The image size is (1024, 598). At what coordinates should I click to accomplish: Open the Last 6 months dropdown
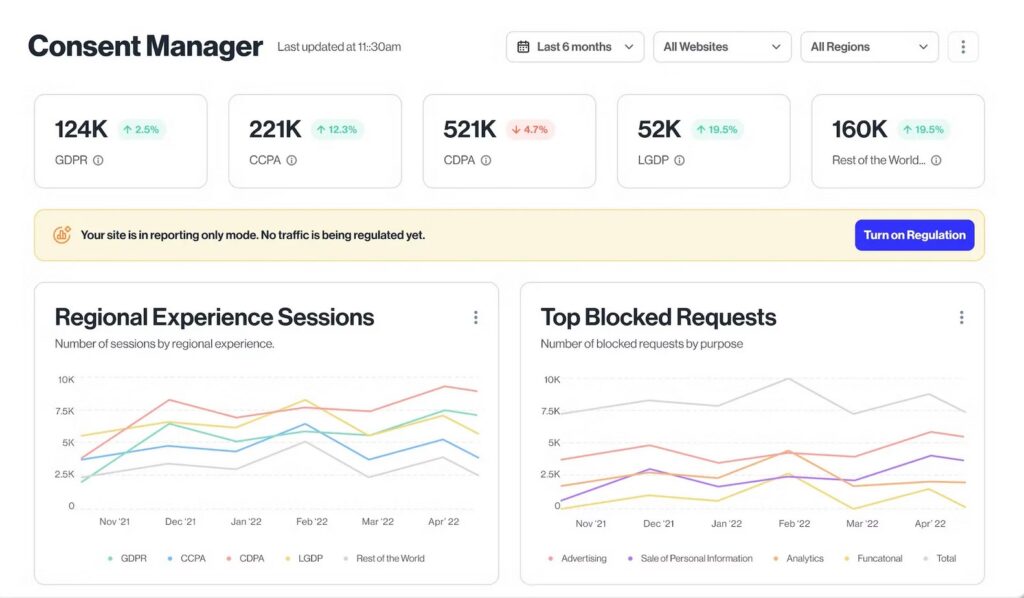coord(575,47)
